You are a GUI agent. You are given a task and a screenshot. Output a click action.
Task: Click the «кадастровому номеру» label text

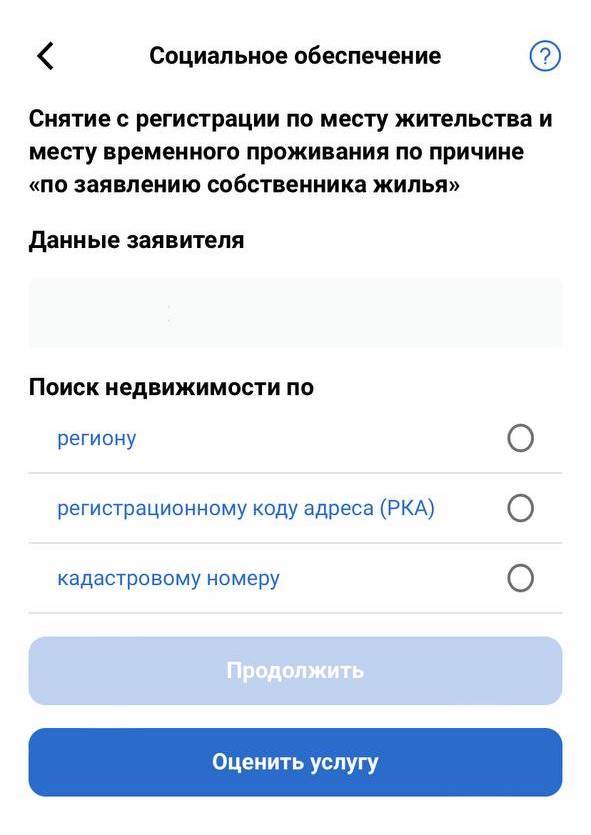pyautogui.click(x=168, y=578)
